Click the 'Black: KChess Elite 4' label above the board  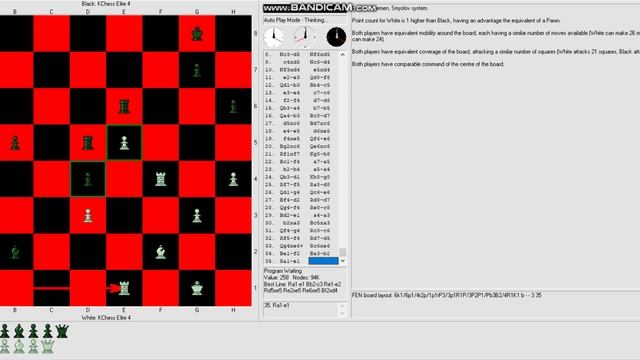coord(106,4)
